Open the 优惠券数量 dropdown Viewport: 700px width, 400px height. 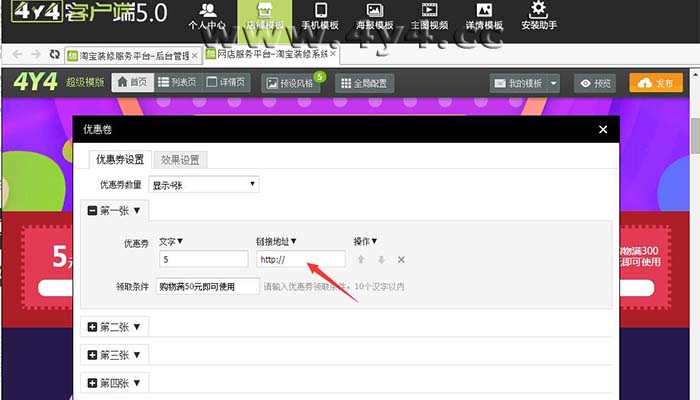click(x=204, y=184)
